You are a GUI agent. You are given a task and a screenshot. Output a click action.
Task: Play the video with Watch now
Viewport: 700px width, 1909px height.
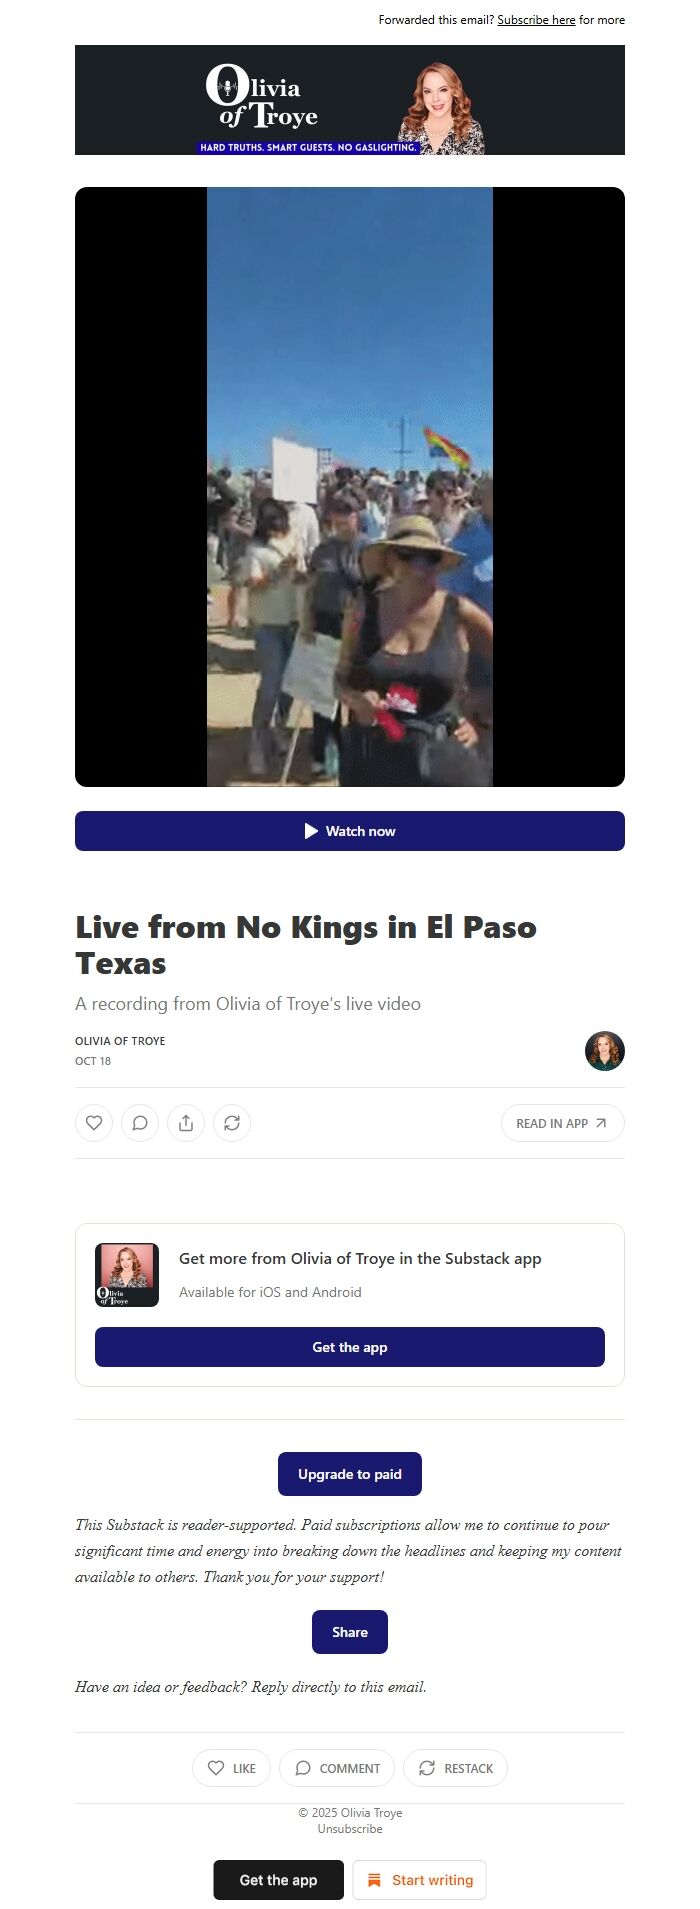350,831
